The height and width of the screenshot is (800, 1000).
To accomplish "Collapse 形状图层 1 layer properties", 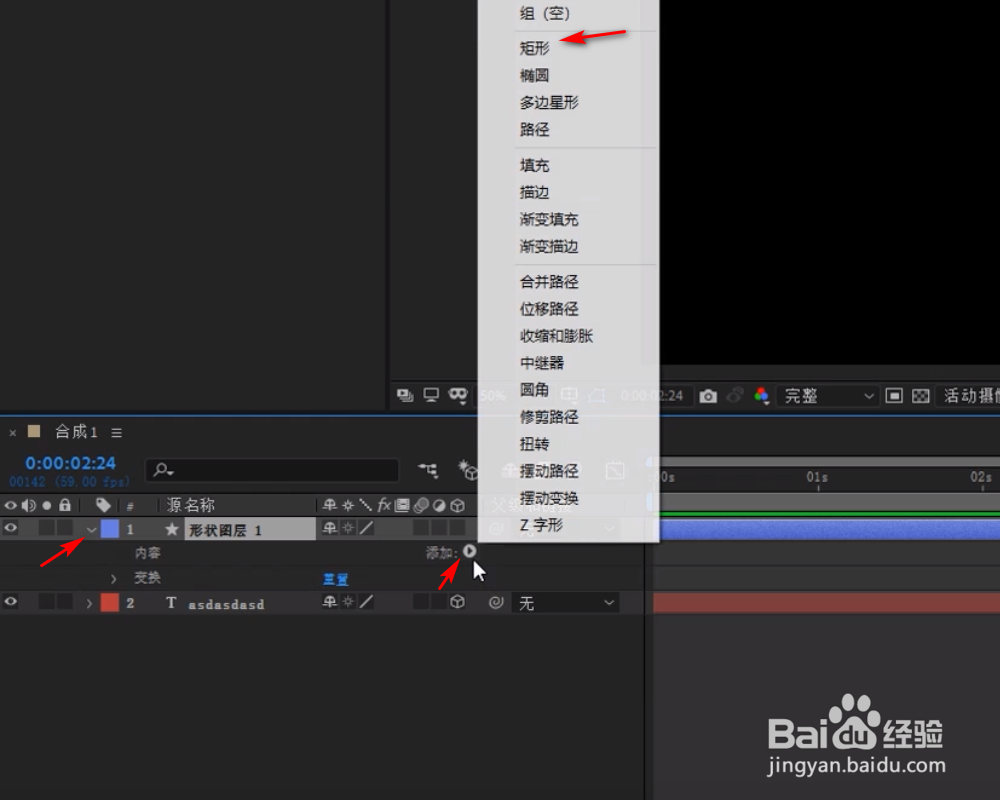I will click(91, 530).
